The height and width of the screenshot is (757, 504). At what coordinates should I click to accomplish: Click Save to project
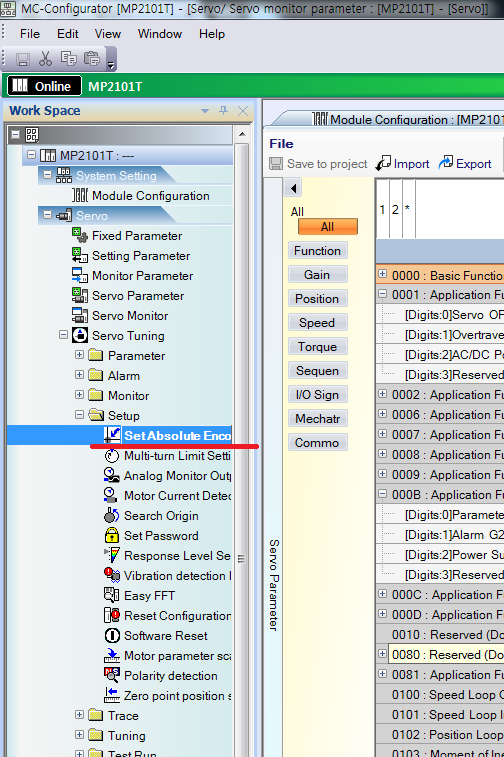tap(318, 164)
